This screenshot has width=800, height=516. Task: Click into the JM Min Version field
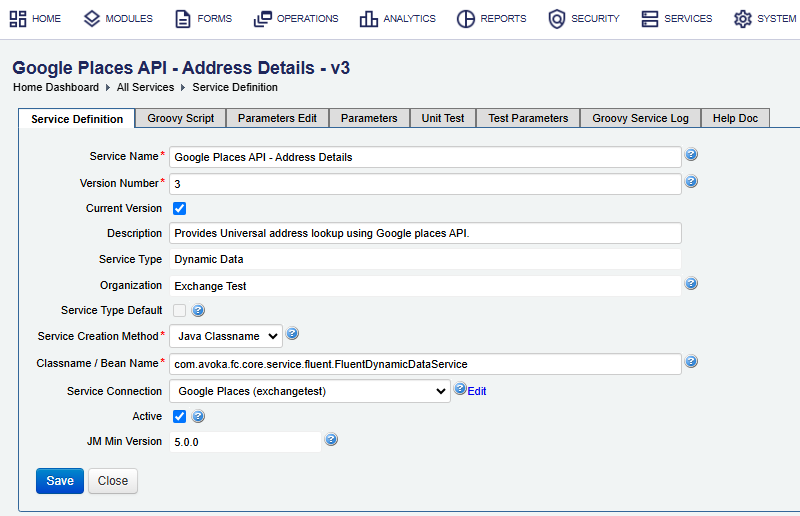point(245,442)
